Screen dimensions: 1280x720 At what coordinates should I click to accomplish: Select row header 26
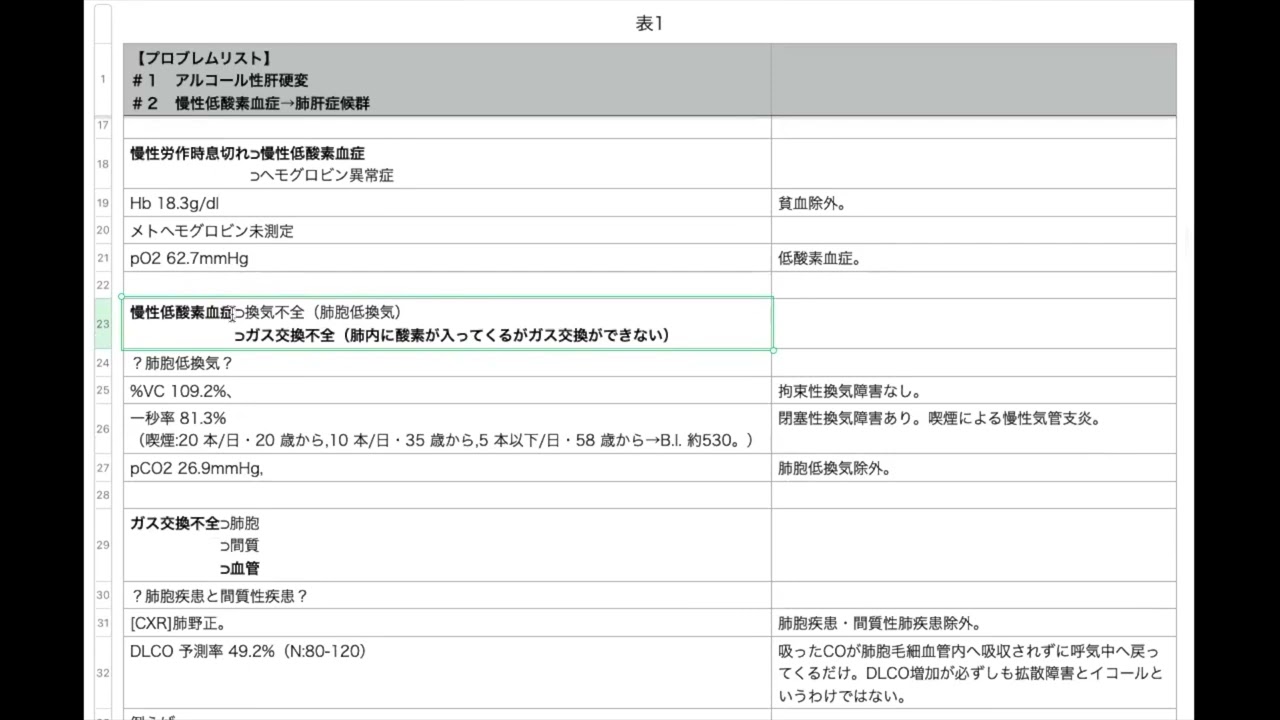click(x=103, y=429)
